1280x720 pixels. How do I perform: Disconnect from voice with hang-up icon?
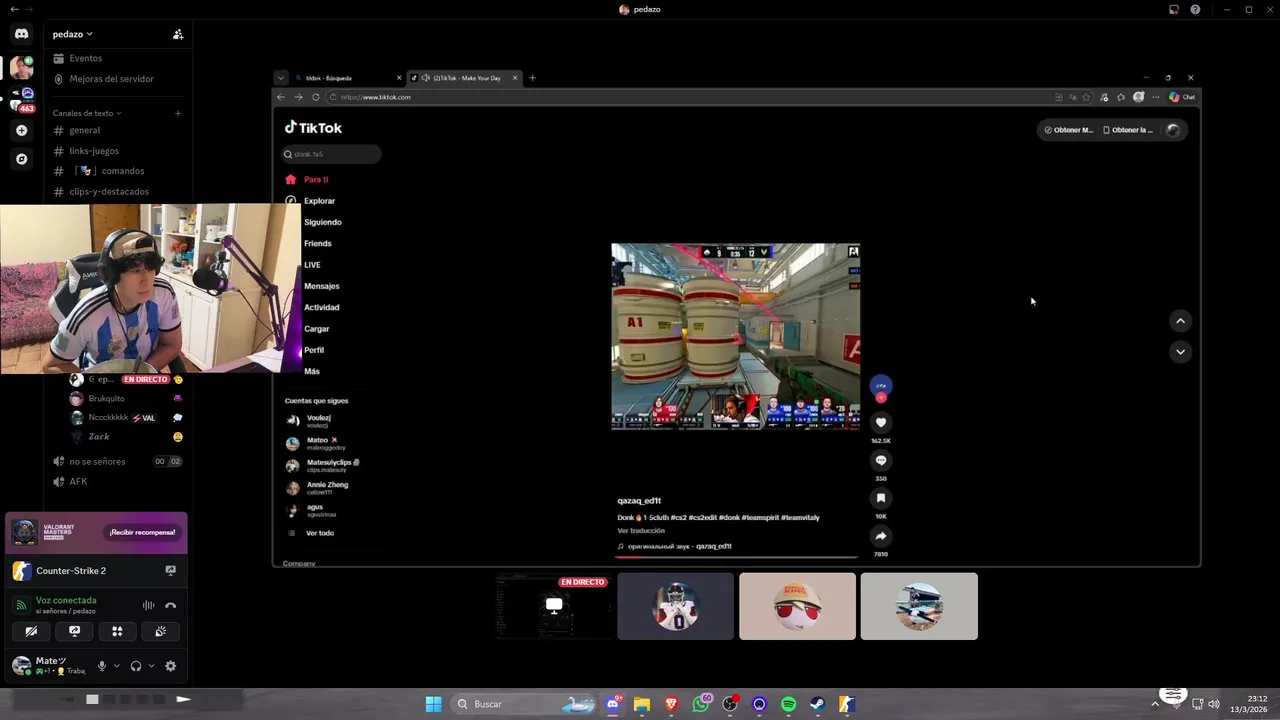pos(170,605)
